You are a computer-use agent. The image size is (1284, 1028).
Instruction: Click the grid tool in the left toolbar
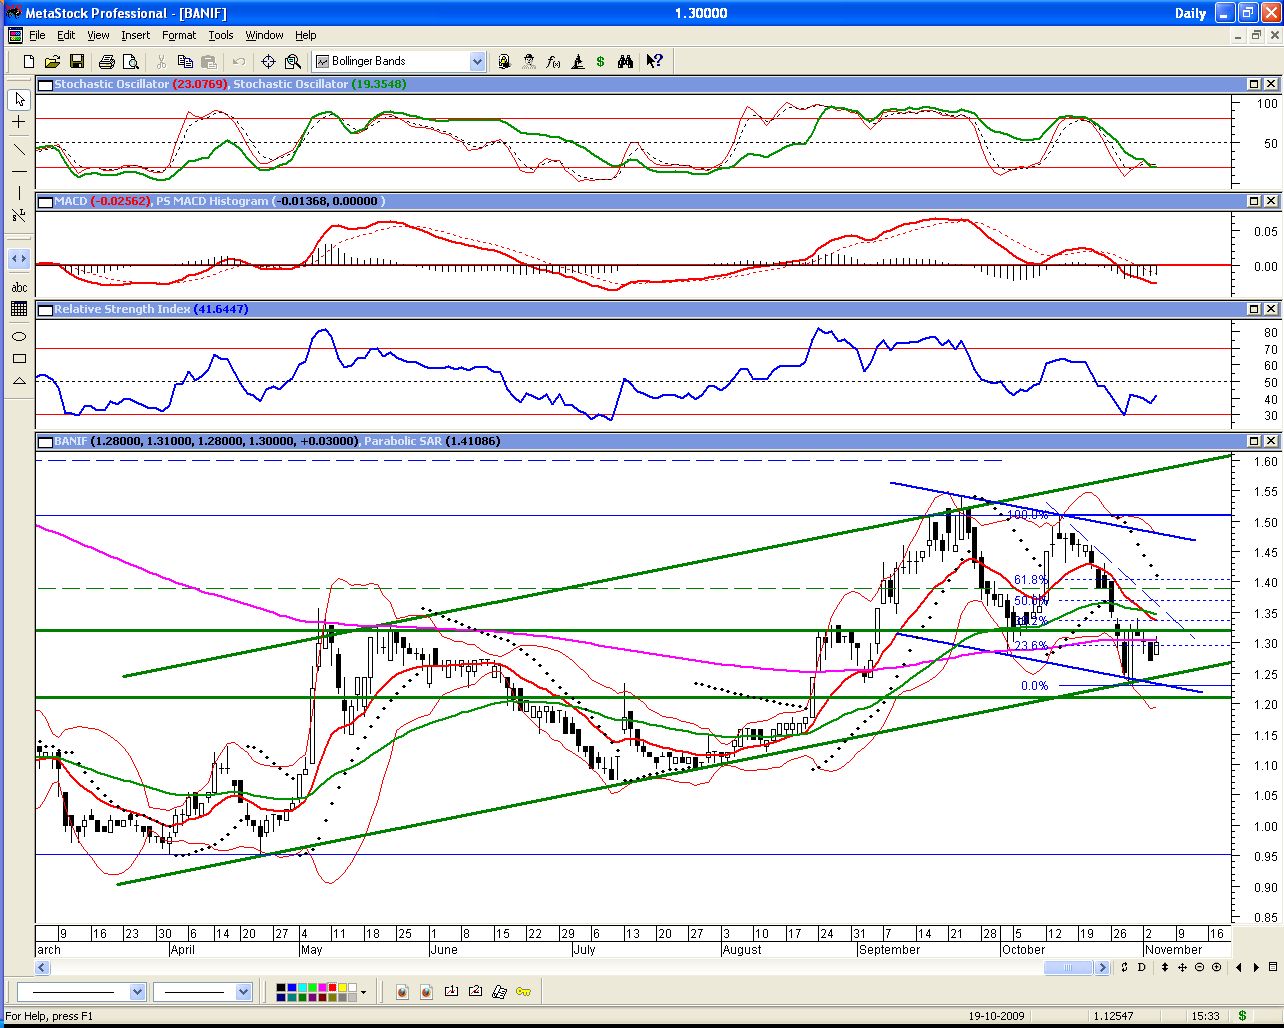pos(19,310)
